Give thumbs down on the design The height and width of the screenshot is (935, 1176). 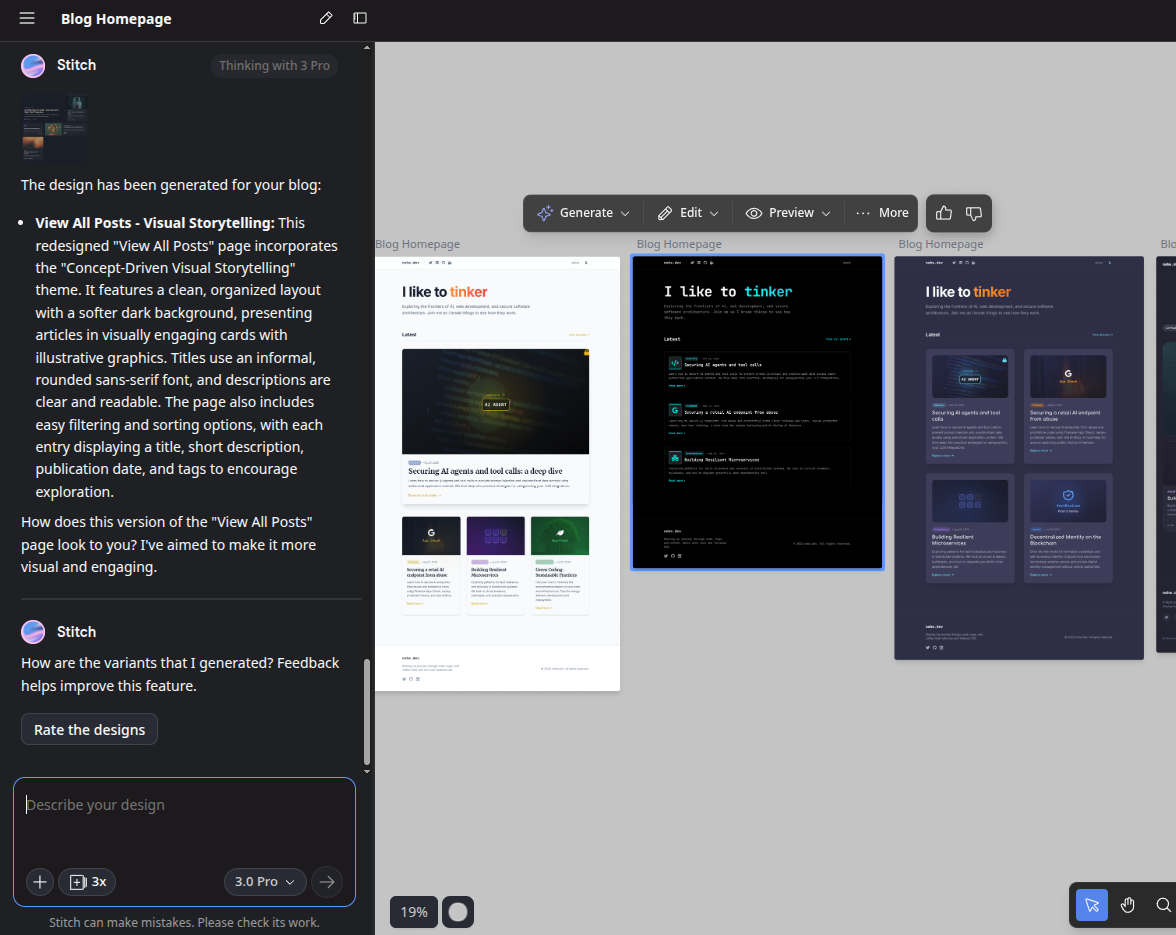[x=974, y=214]
